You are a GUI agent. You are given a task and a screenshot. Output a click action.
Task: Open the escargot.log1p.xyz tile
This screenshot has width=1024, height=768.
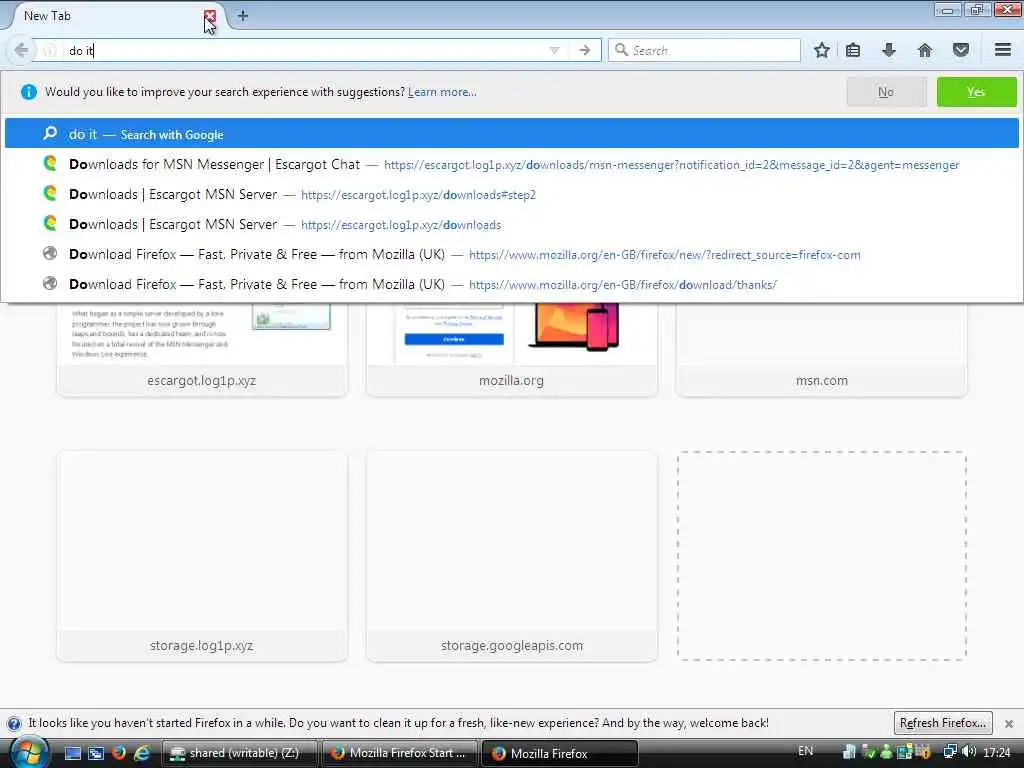pyautogui.click(x=202, y=349)
